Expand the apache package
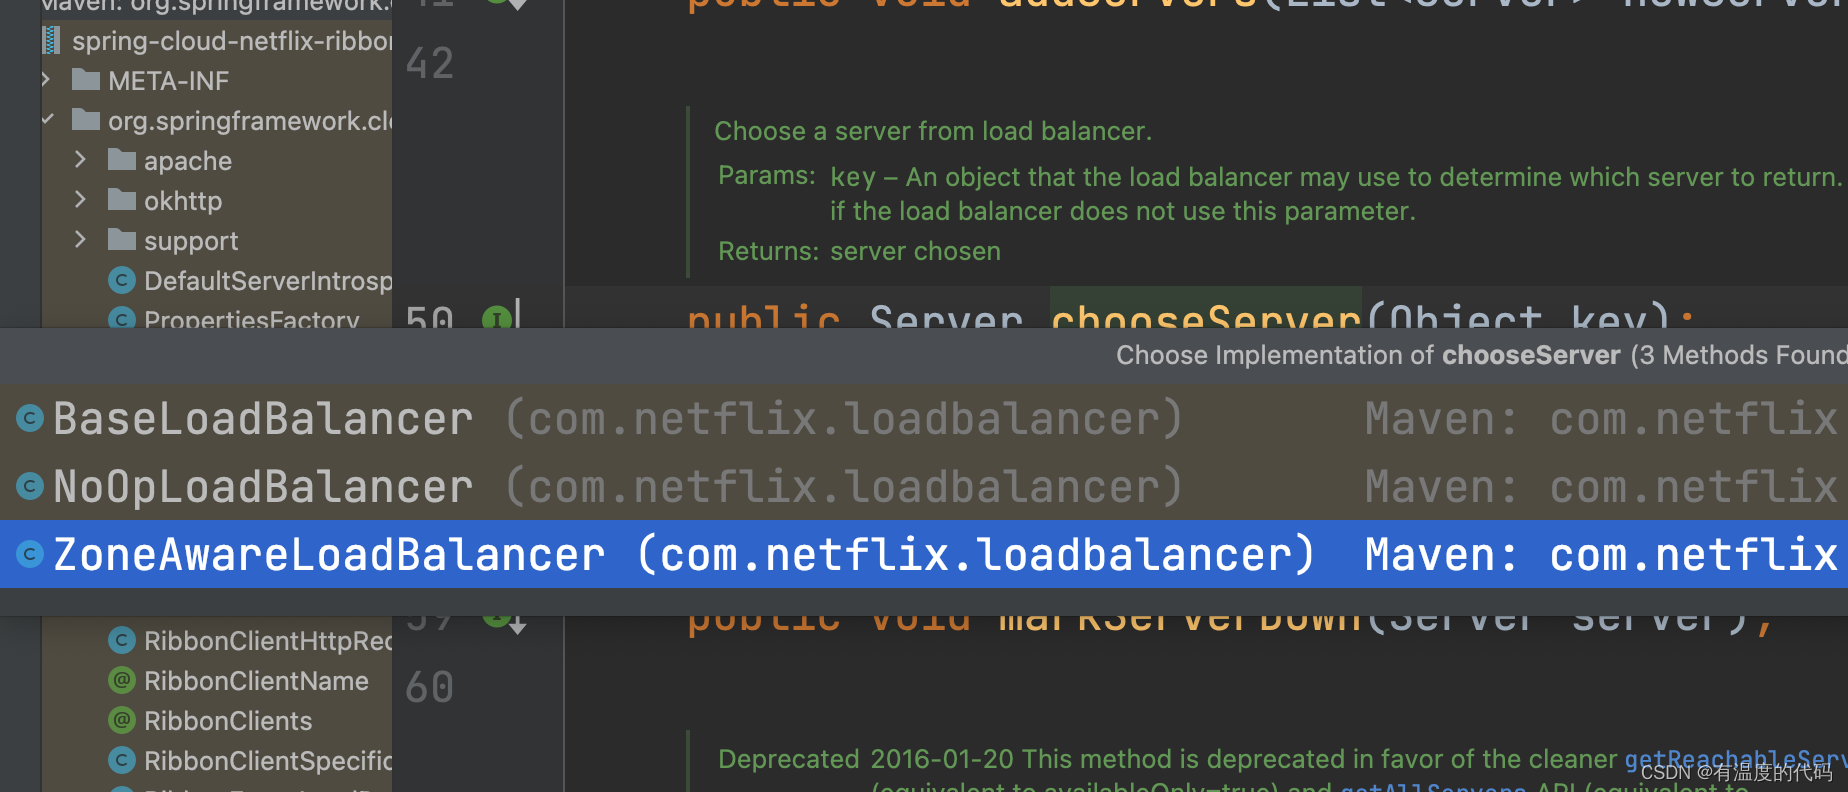 pos(81,159)
